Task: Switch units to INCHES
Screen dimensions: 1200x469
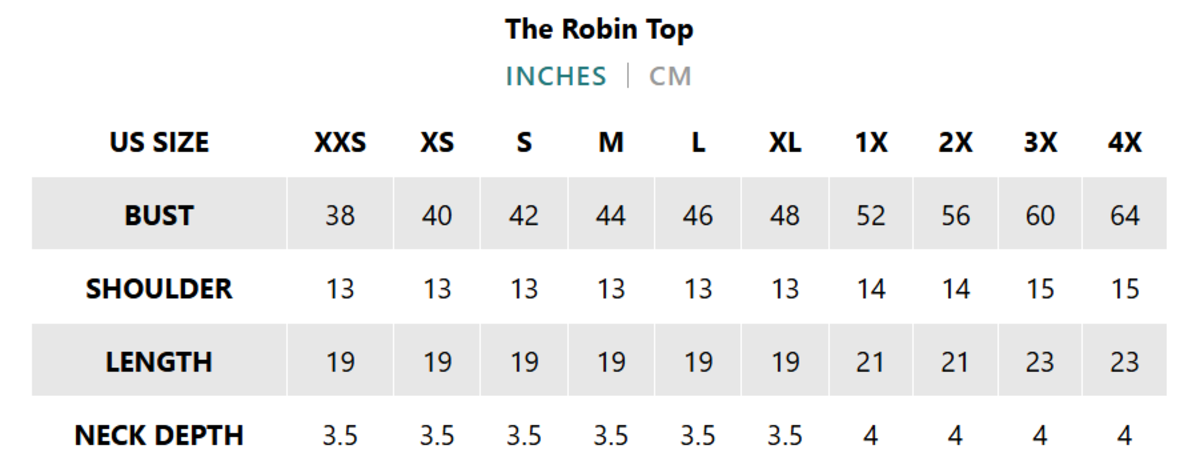Action: point(556,77)
